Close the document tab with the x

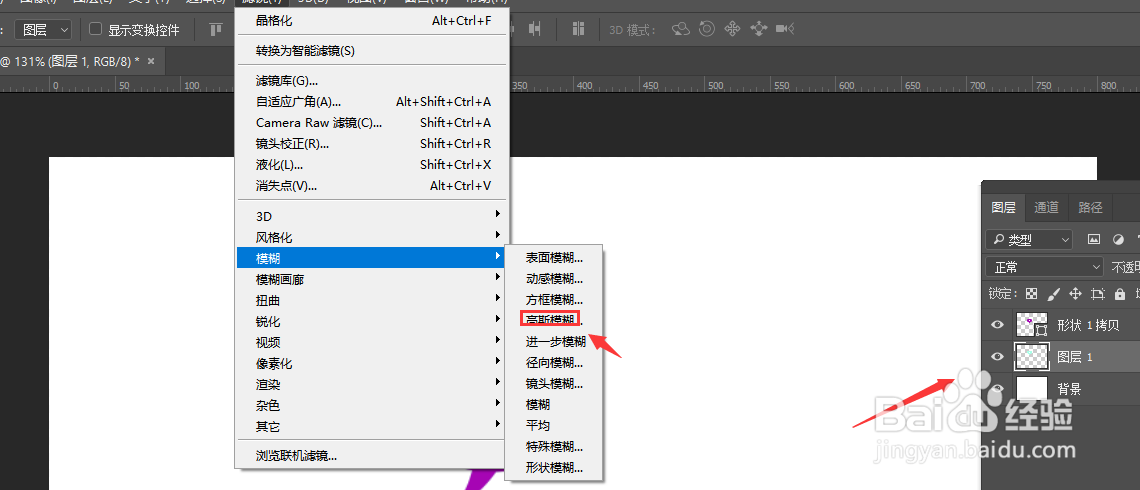pos(151,61)
